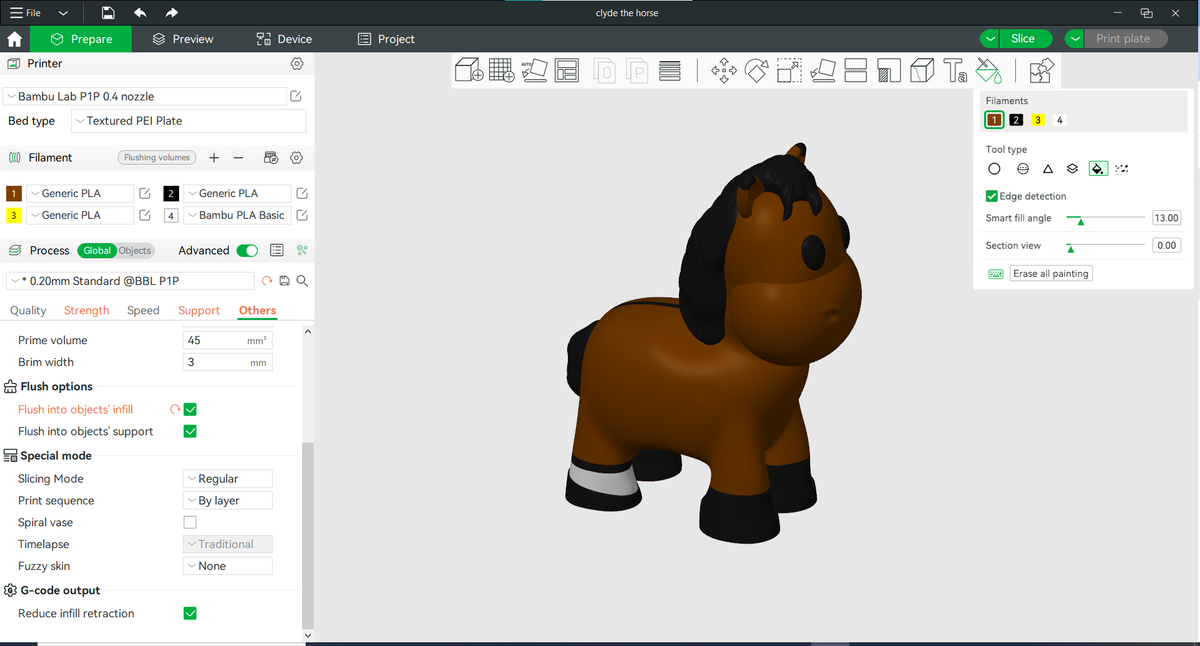Open the Text shape tool
1200x646 pixels.
coord(954,71)
